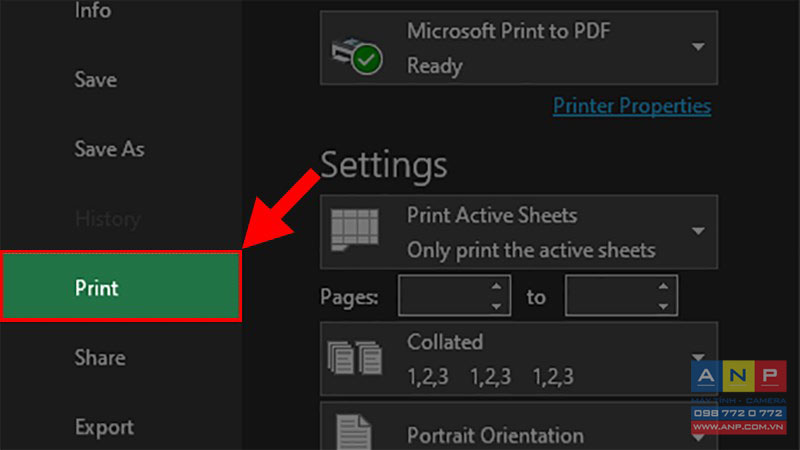
Task: Click the collated pages icon
Action: tap(355, 358)
